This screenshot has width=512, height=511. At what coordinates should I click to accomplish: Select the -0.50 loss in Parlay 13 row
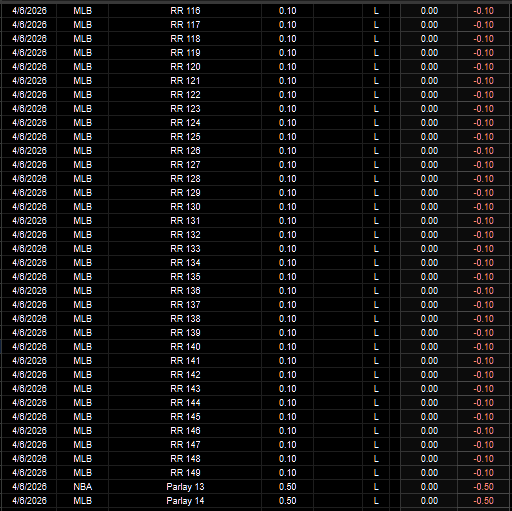click(483, 487)
